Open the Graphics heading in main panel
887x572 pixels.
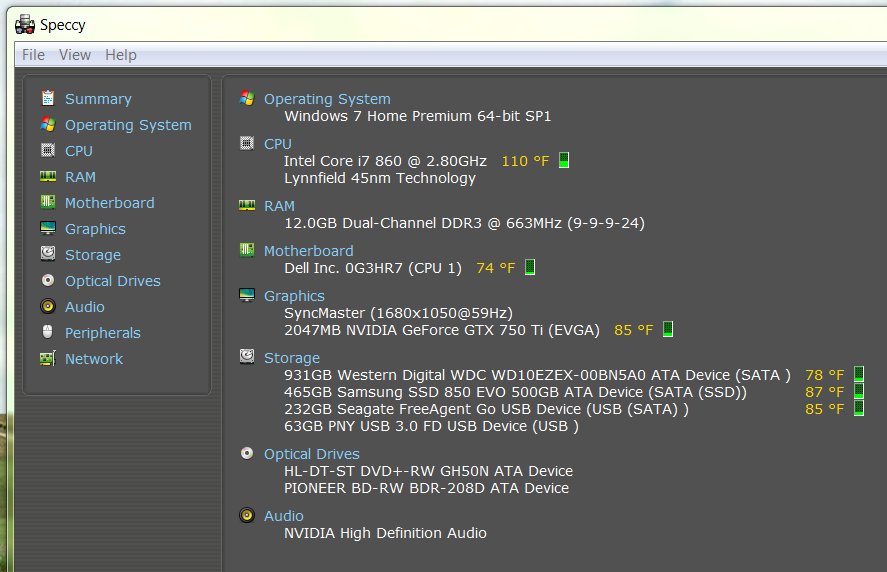pos(294,296)
